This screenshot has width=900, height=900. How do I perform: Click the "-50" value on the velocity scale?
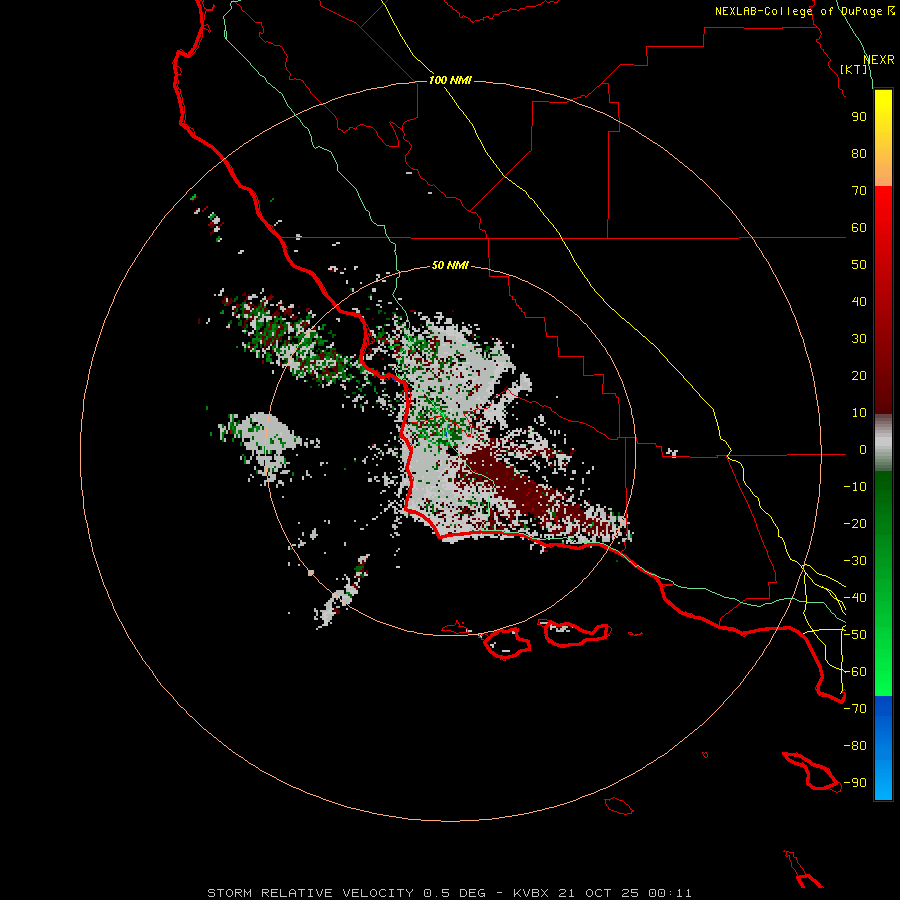(855, 635)
